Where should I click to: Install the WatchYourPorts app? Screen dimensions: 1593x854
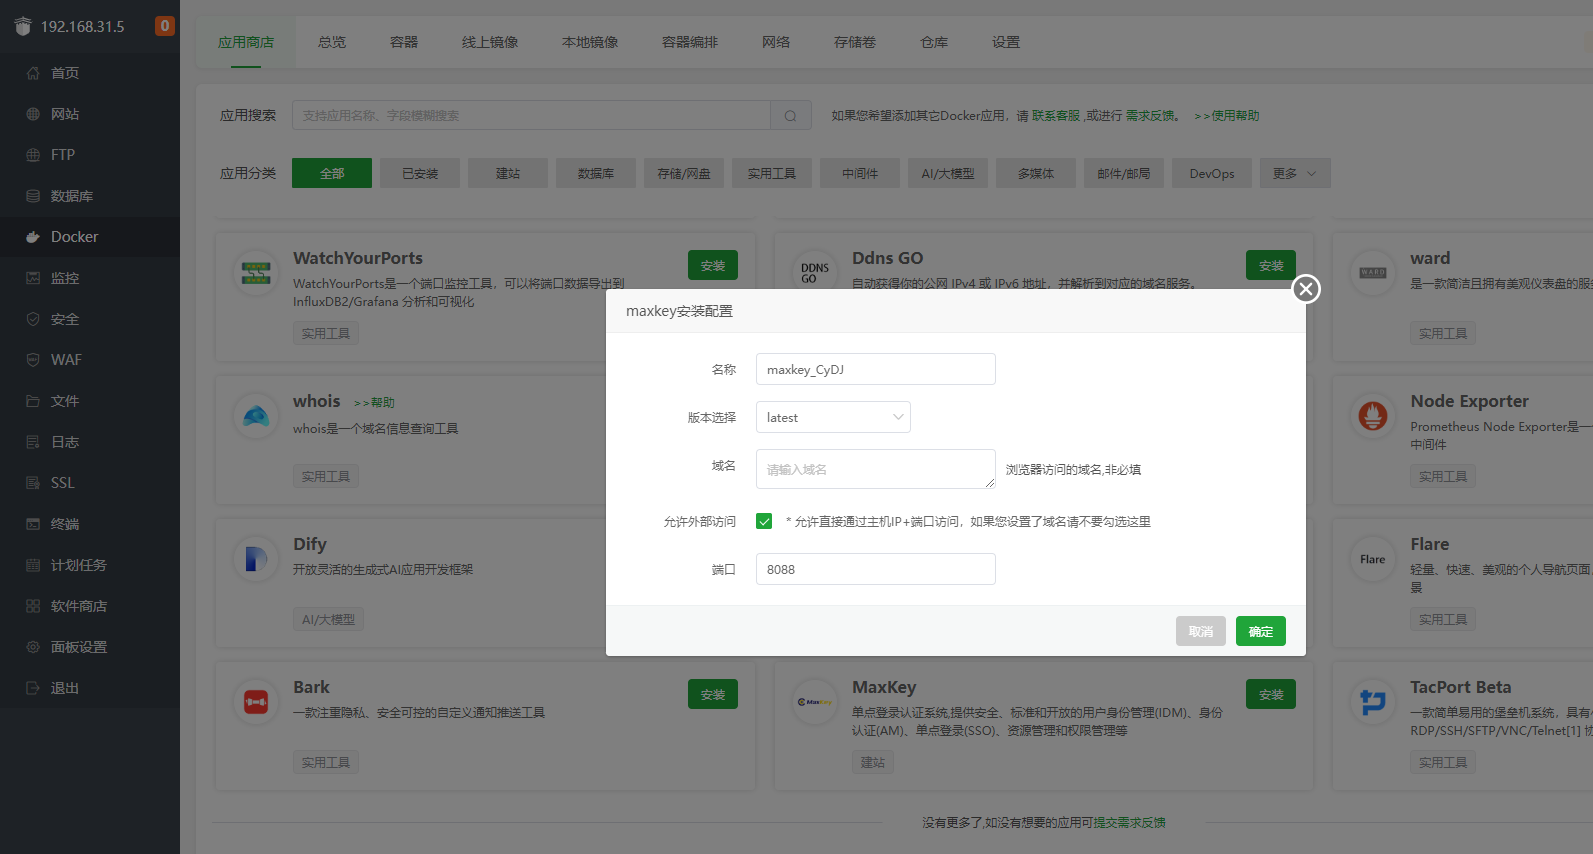pyautogui.click(x=713, y=265)
